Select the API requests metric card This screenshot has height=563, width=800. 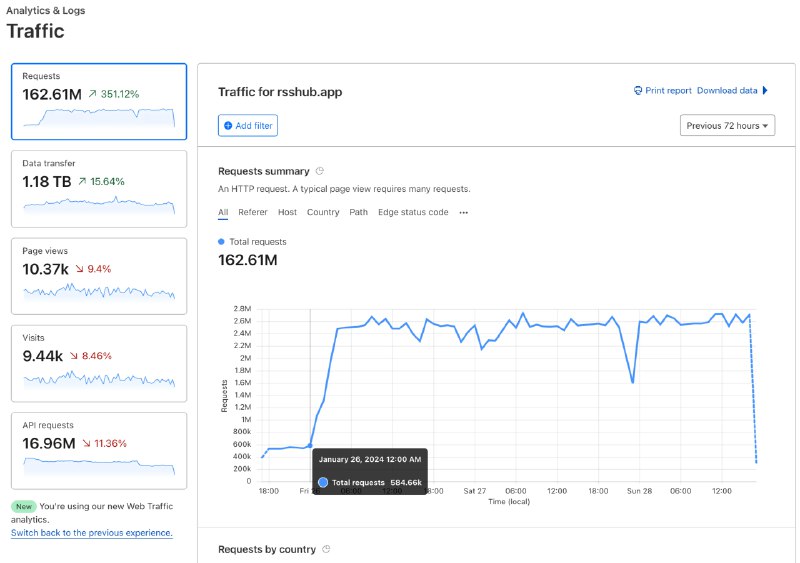coord(99,450)
